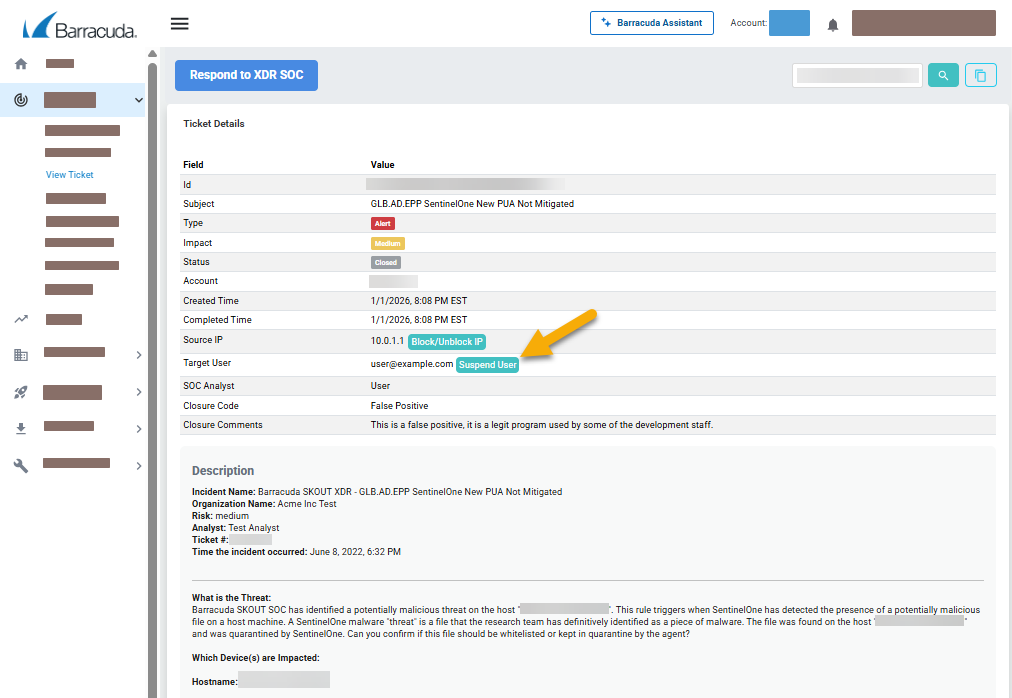Open the wrench icon at the sidebar bottom
1012x698 pixels.
click(x=20, y=463)
